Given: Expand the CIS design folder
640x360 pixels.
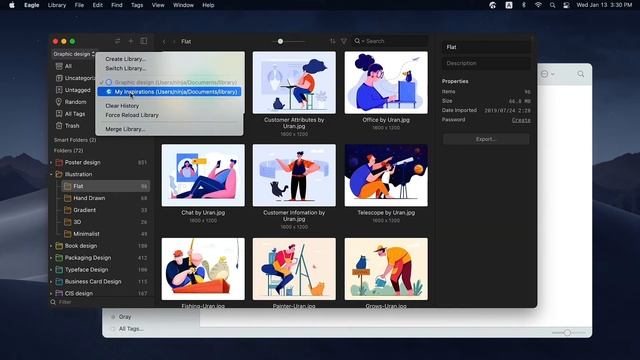Looking at the screenshot, I should (x=51, y=293).
